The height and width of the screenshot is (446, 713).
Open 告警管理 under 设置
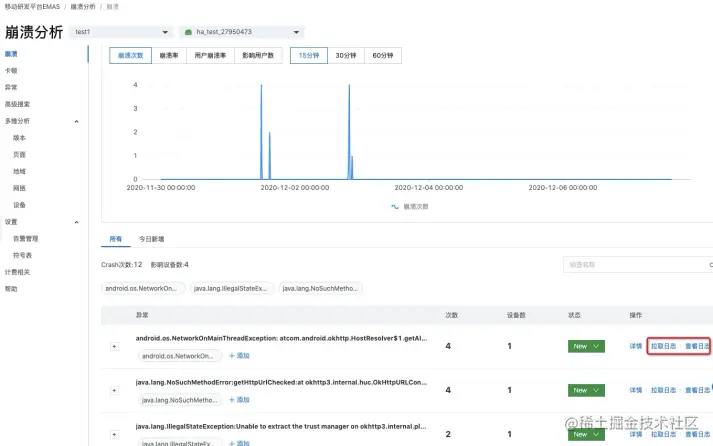pos(25,238)
